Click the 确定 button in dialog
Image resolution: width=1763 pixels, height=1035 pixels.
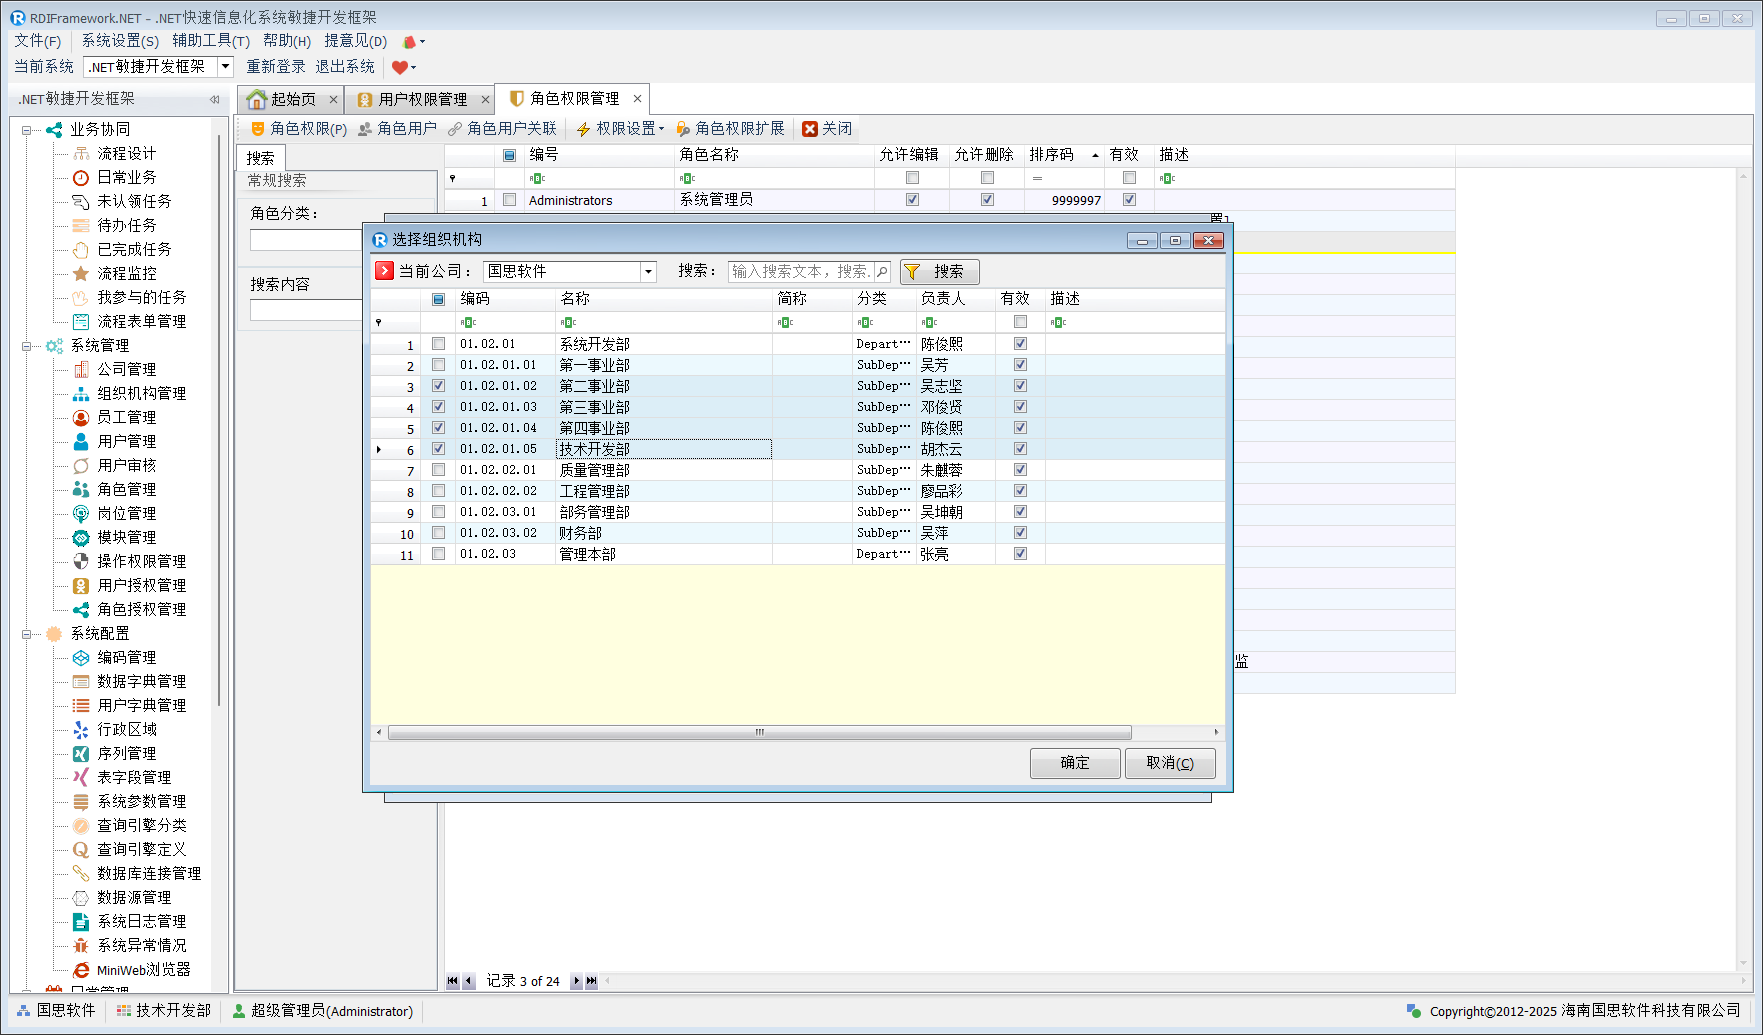(x=1074, y=763)
